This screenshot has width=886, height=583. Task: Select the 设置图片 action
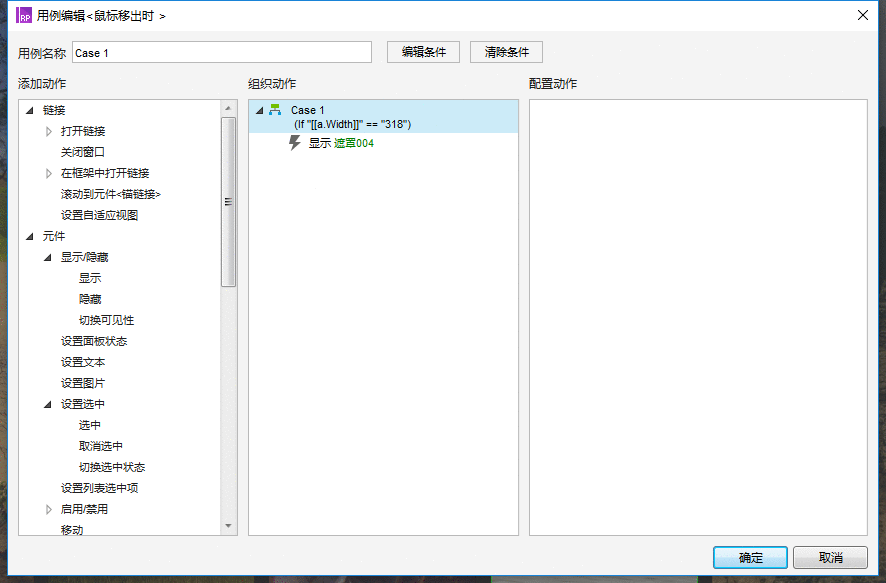click(x=82, y=383)
